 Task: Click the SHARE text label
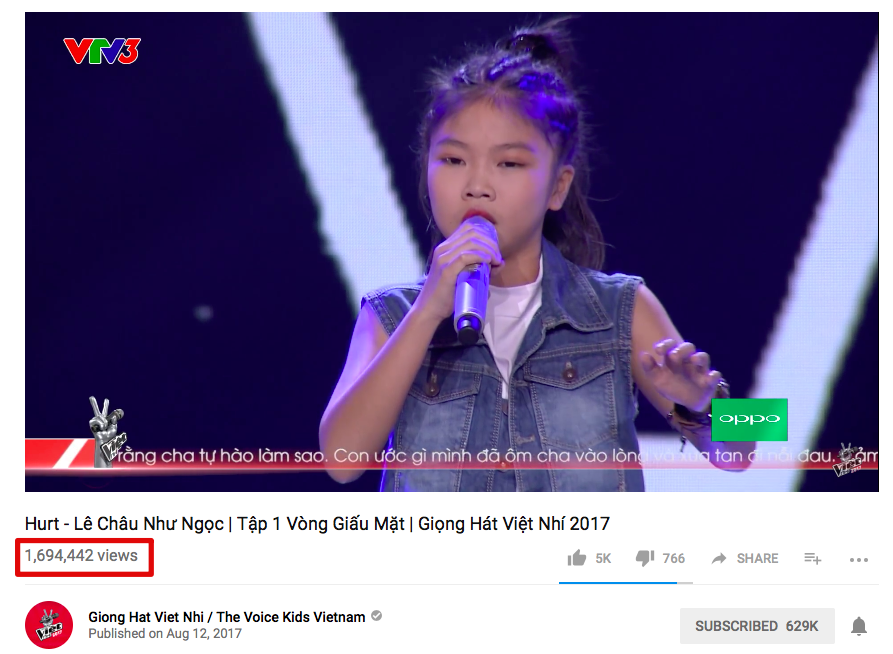pyautogui.click(x=757, y=558)
